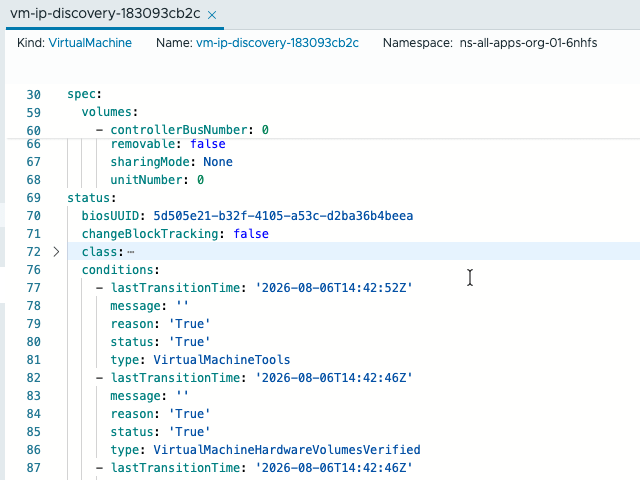Click timestamp '2026-08-06T14:42:52Z' on line 77
The width and height of the screenshot is (640, 480).
(x=334, y=288)
